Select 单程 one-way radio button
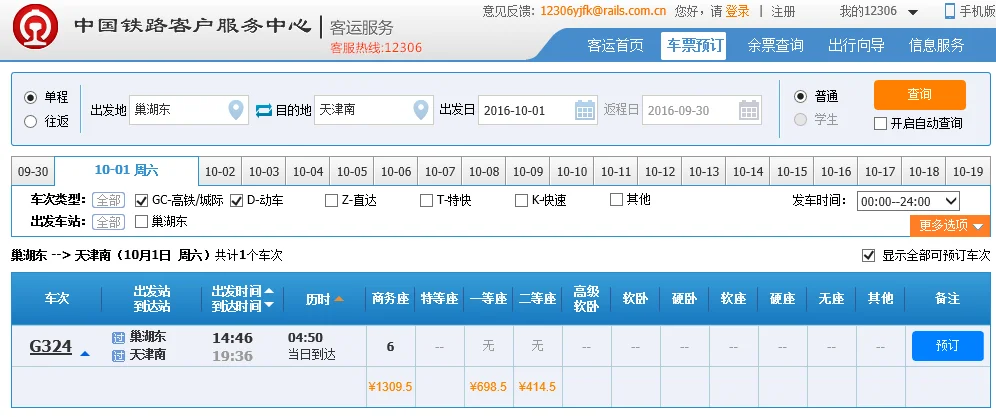Screen dimensions: 996x417 tap(30, 98)
